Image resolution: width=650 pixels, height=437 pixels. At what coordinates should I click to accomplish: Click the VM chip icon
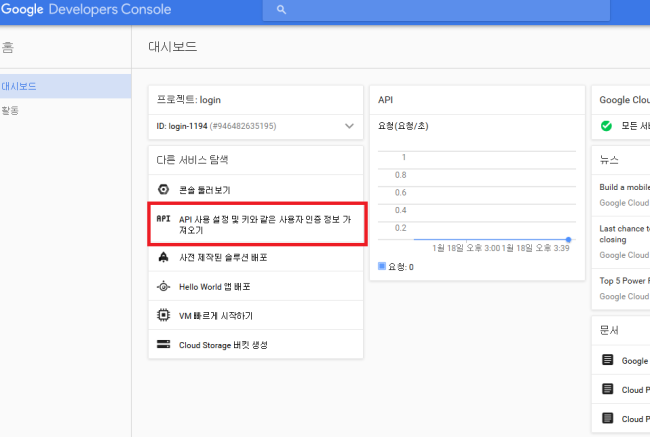click(163, 315)
